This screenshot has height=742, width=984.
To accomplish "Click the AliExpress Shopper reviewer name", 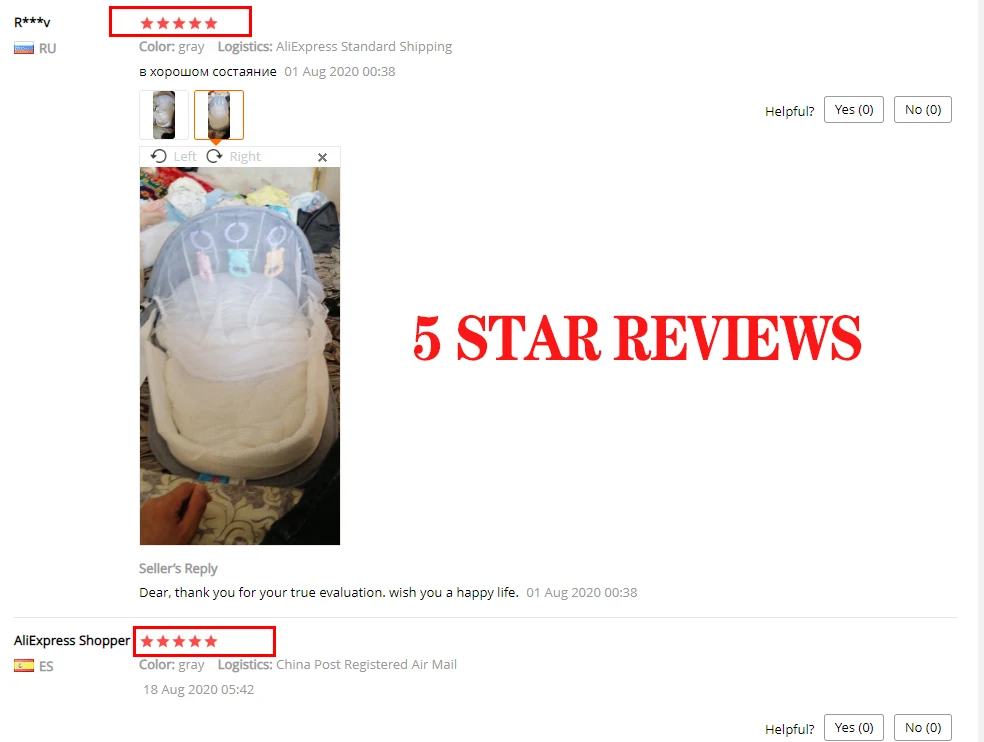I will pyautogui.click(x=72, y=641).
